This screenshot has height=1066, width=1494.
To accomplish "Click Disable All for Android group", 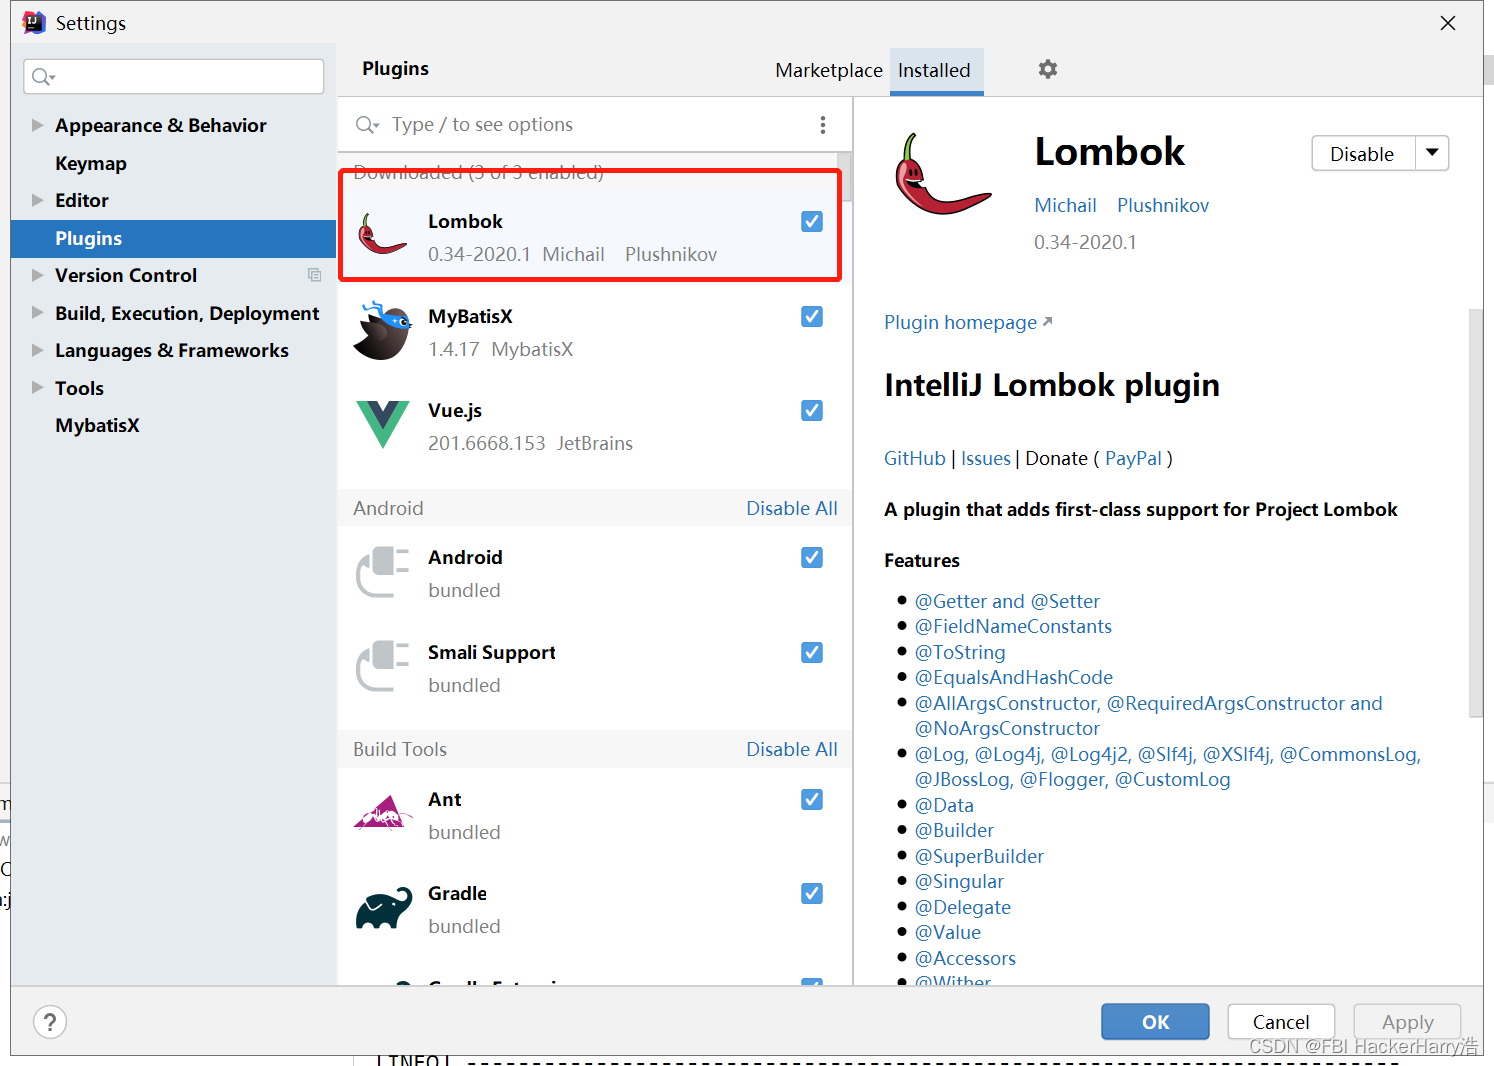I will (x=792, y=508).
